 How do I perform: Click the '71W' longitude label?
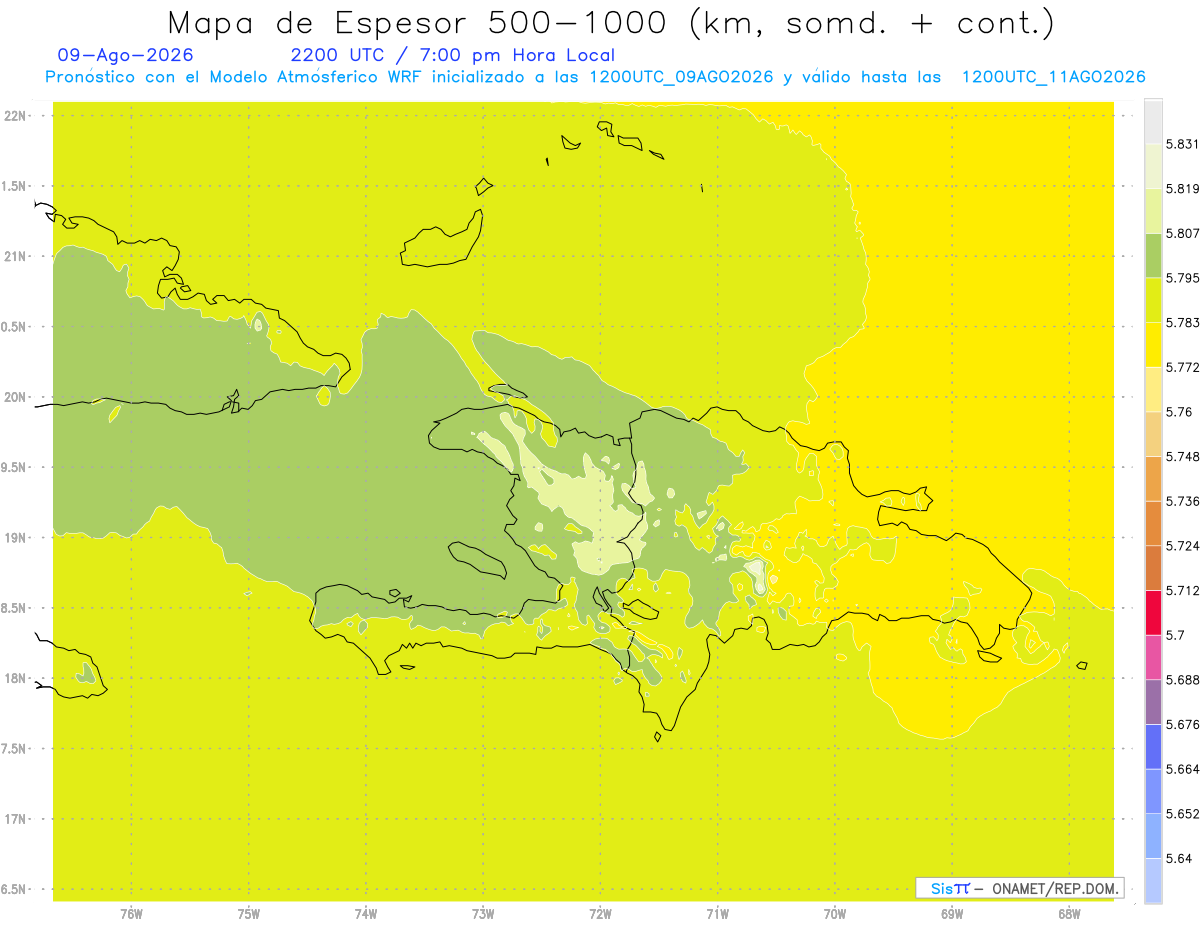[x=717, y=914]
